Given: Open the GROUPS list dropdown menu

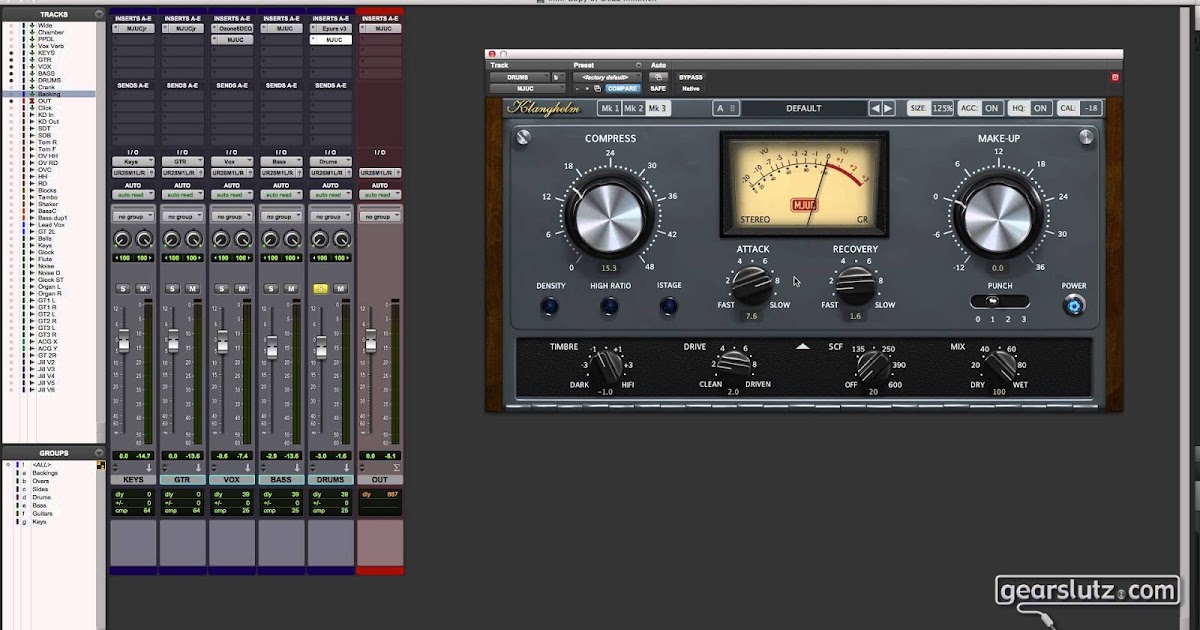Looking at the screenshot, I should point(98,453).
